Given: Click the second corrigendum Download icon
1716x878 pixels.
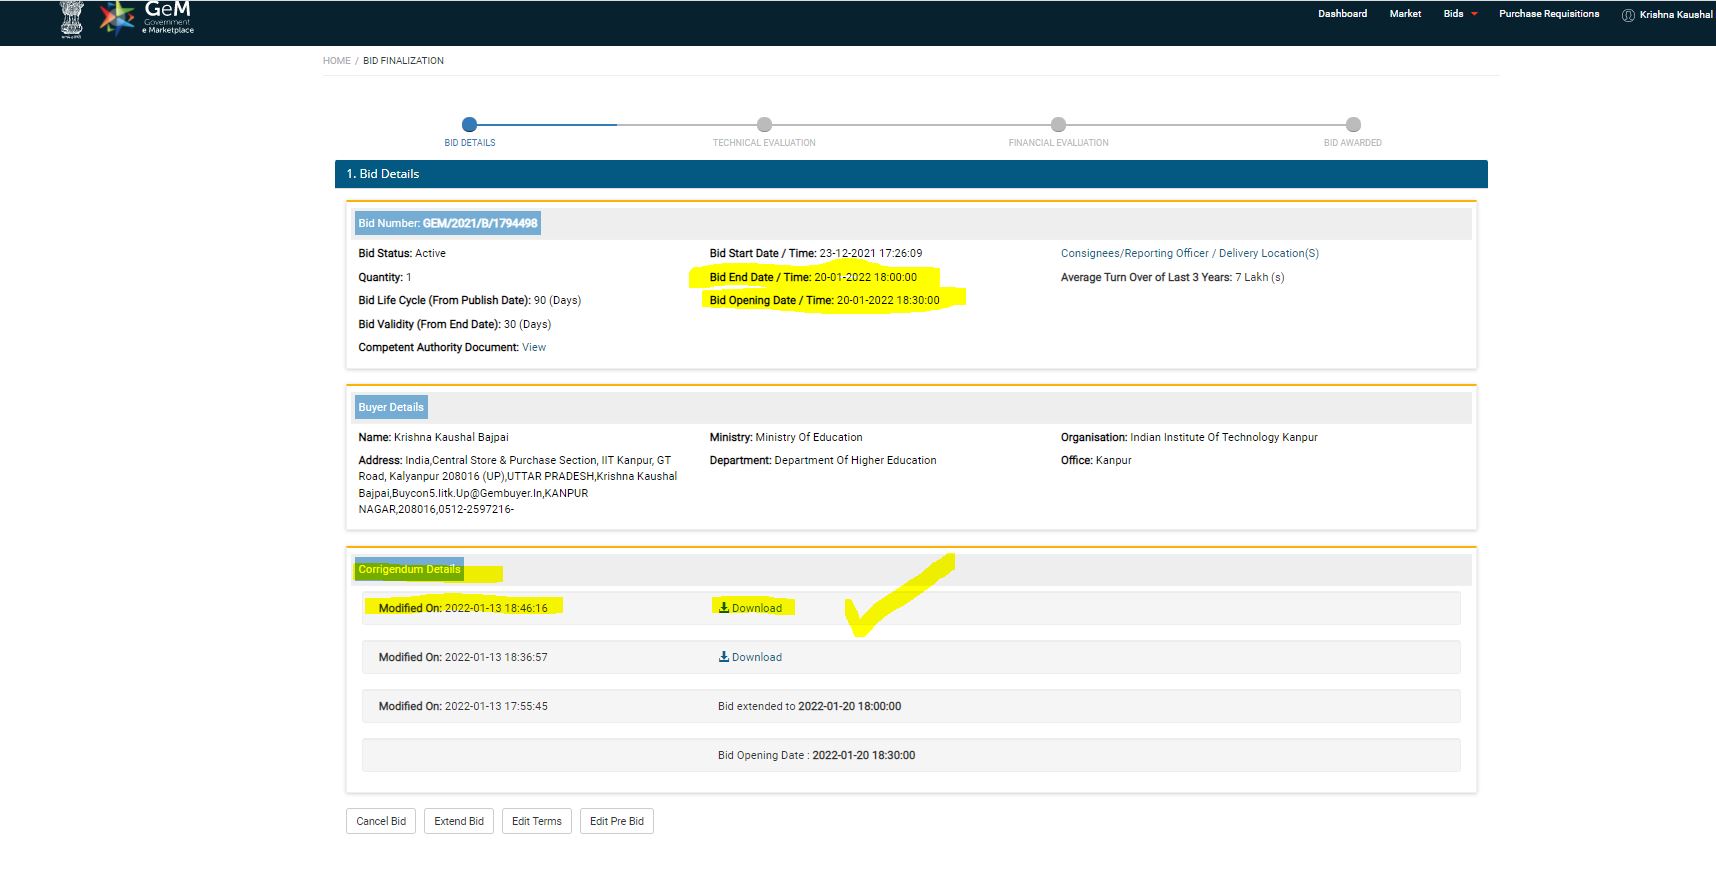Looking at the screenshot, I should click(x=724, y=657).
